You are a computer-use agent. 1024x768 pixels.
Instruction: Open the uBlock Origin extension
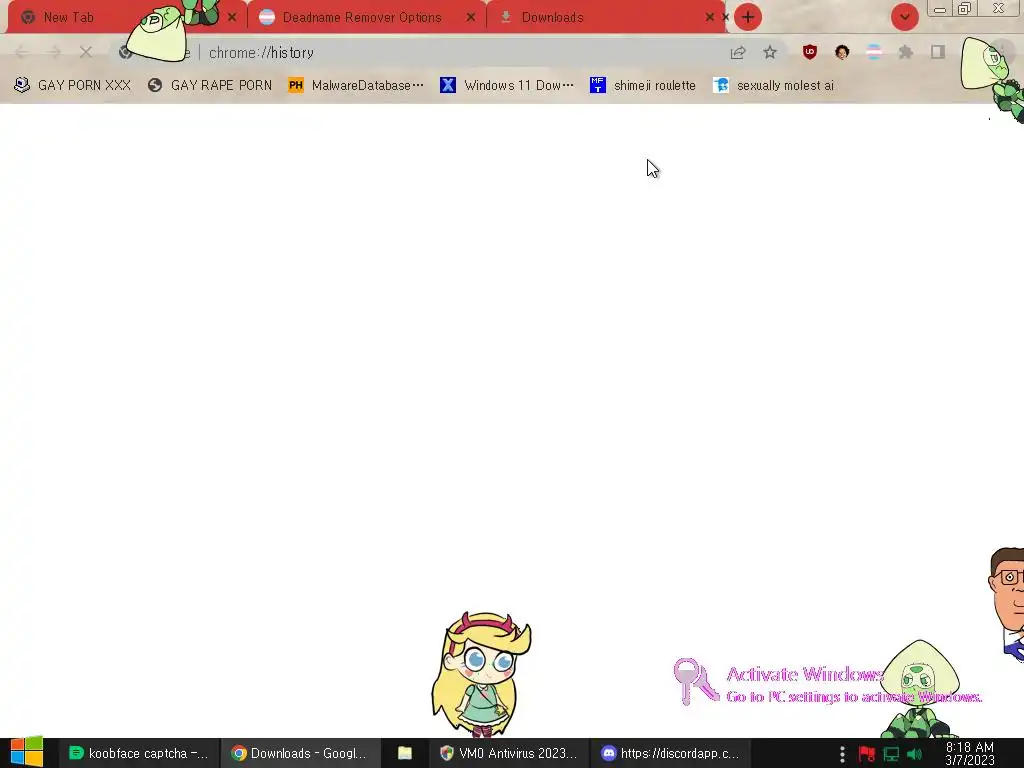pyautogui.click(x=810, y=52)
